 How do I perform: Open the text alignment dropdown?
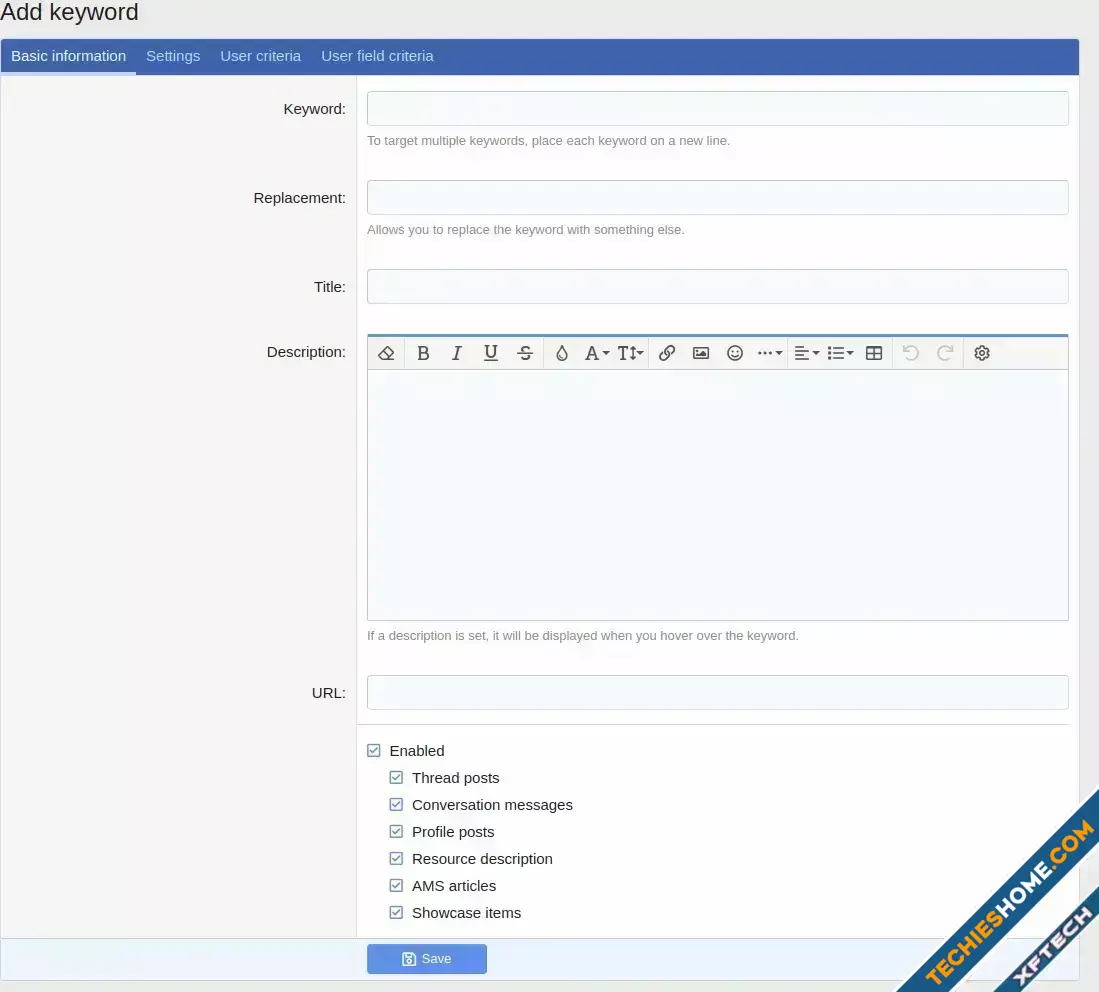807,353
